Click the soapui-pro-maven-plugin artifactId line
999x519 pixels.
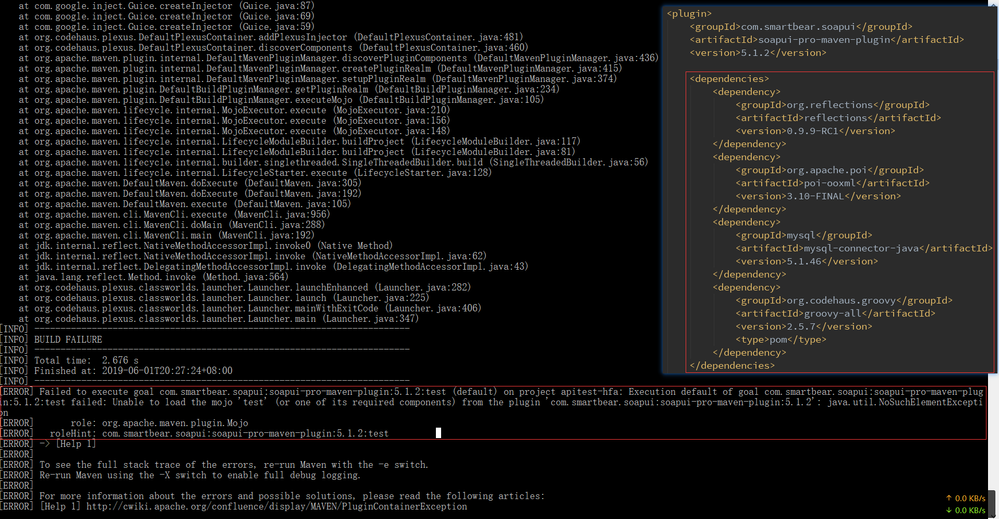826,39
